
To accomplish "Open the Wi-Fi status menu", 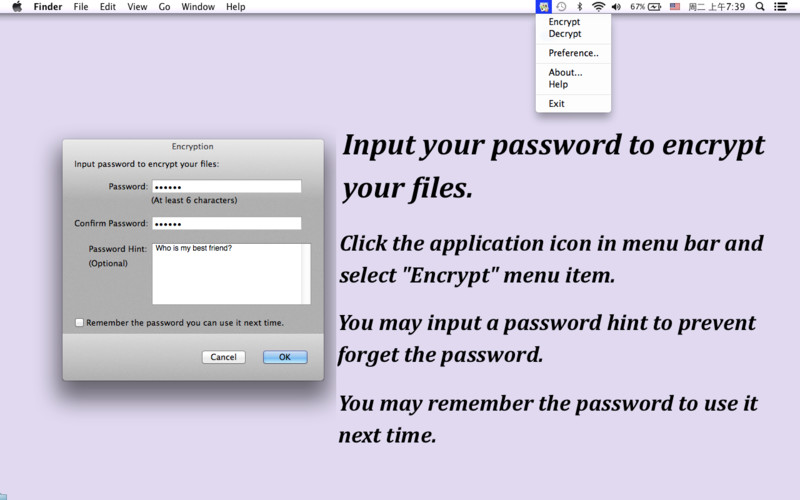I will click(x=598, y=6).
